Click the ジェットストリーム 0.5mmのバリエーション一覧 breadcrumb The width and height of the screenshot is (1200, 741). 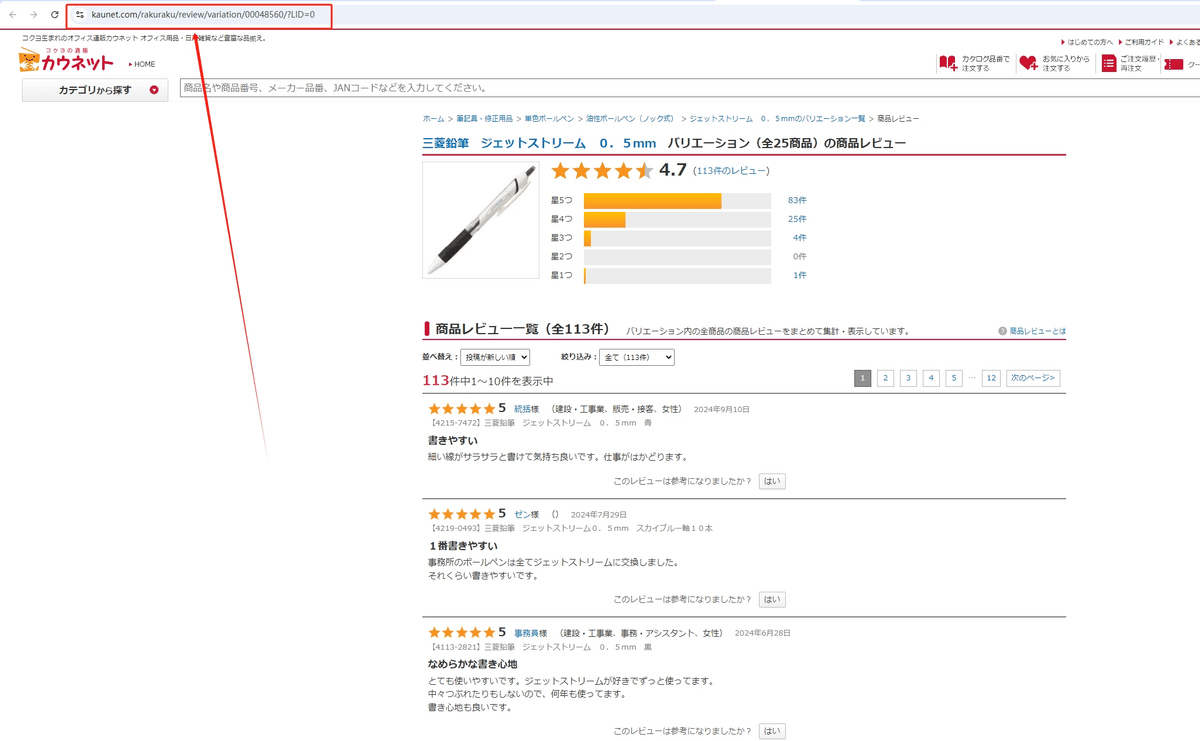777,119
